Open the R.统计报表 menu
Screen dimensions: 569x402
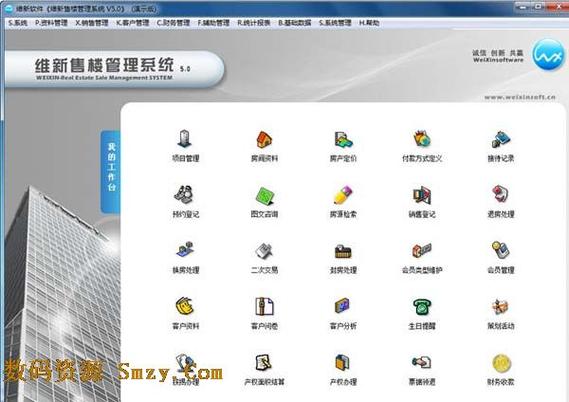pos(254,23)
